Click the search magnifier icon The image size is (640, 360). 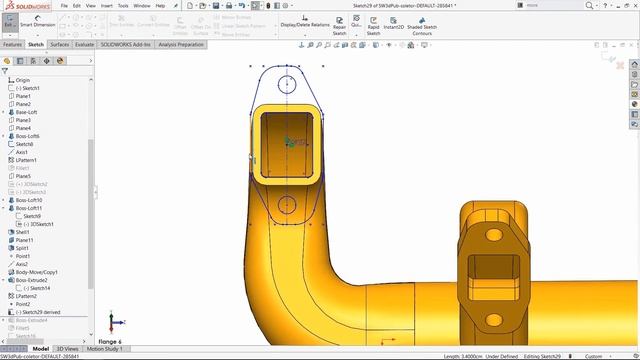(589, 5)
